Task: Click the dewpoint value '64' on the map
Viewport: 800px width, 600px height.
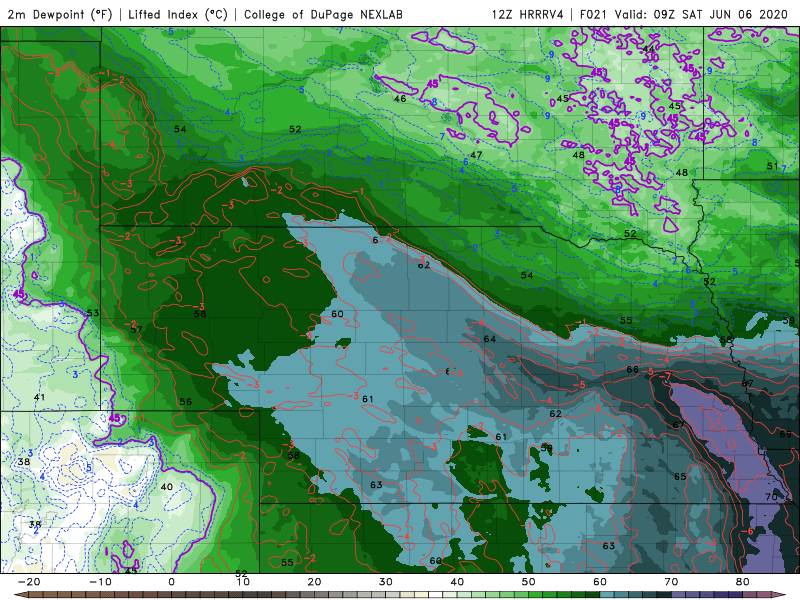Action: [490, 339]
